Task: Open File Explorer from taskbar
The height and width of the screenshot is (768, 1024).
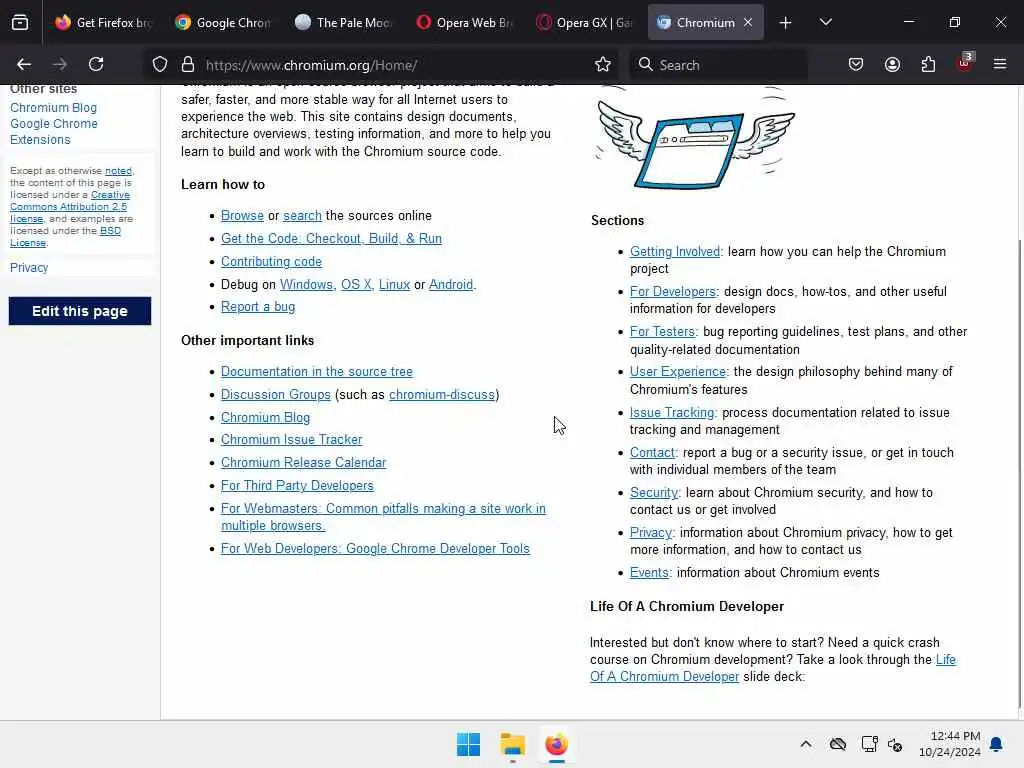Action: (513, 744)
